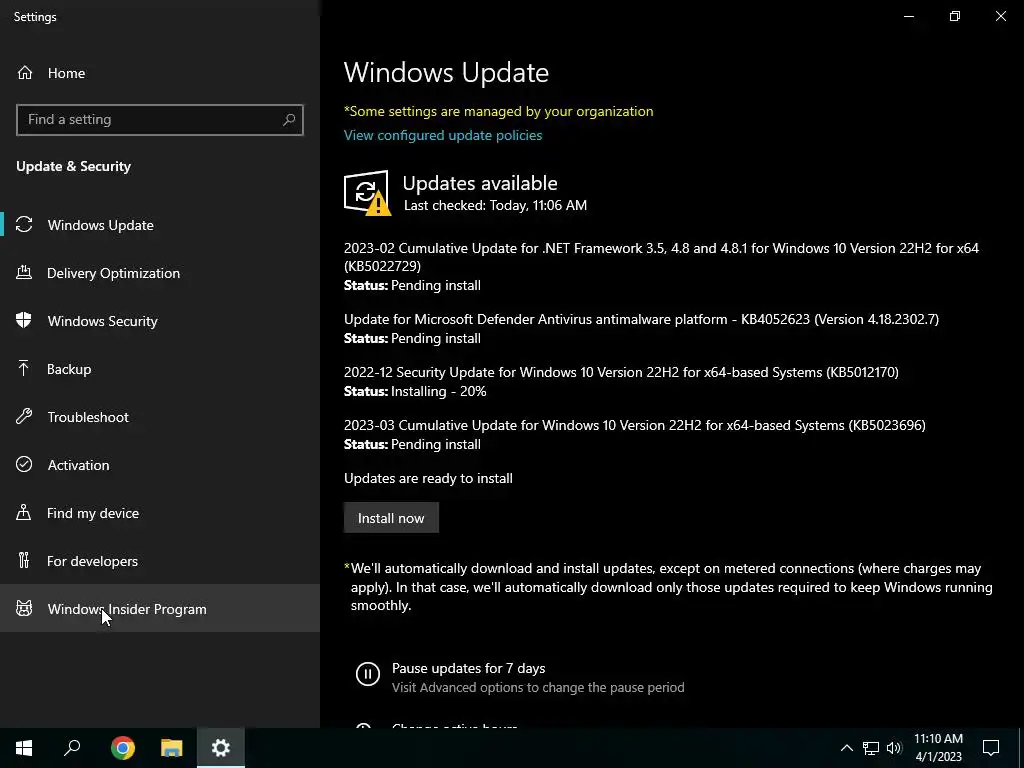Click the search magnifier in Find a setting
This screenshot has width=1024, height=768.
coord(289,120)
